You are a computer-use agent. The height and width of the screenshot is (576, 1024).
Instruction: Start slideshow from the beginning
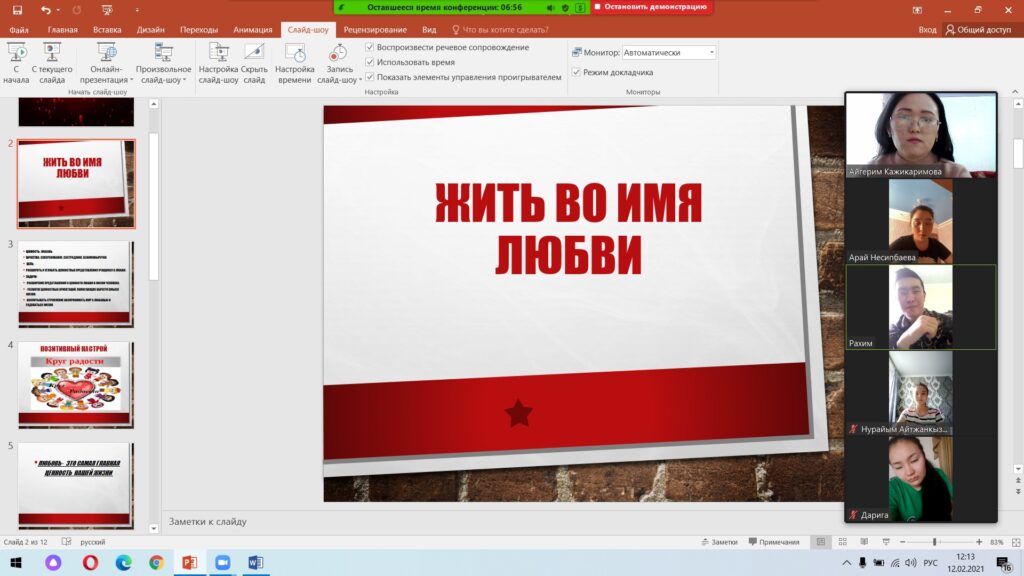[16, 63]
